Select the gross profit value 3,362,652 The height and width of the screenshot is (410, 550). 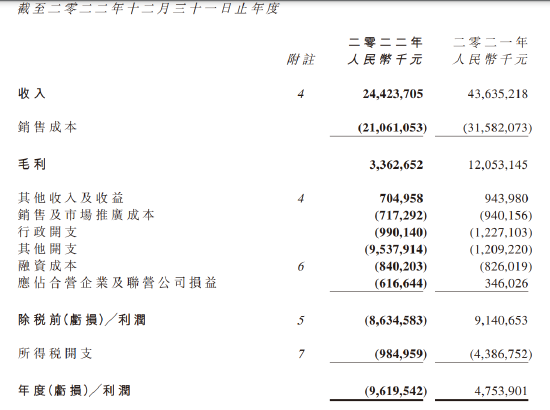(x=396, y=164)
